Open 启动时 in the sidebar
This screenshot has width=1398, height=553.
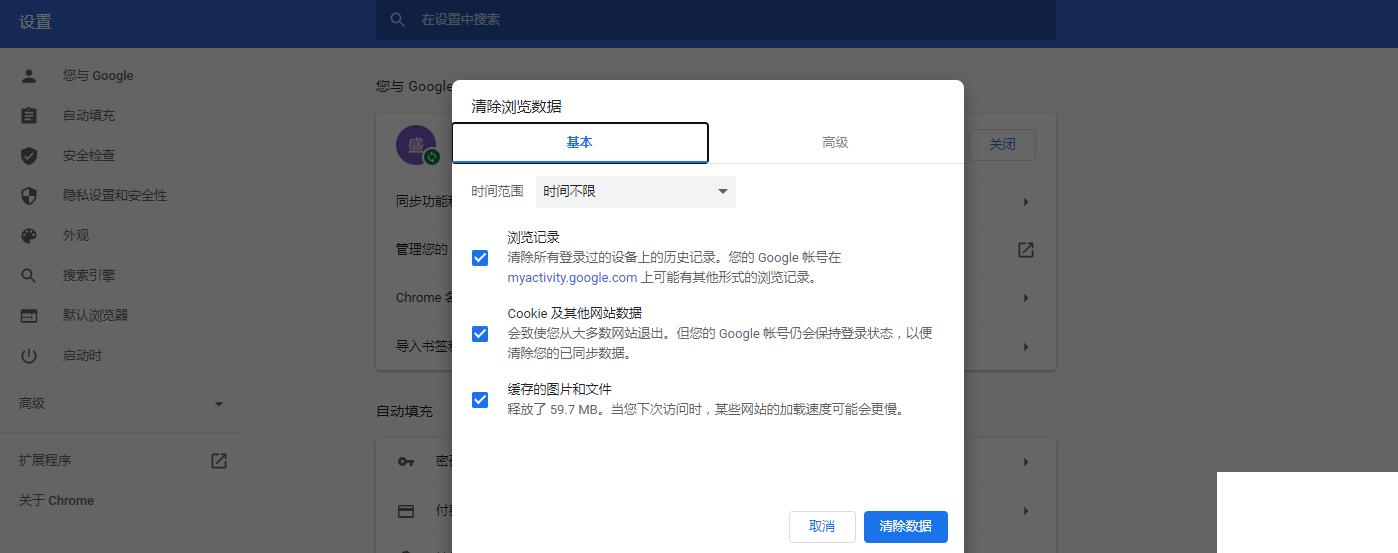[82, 356]
